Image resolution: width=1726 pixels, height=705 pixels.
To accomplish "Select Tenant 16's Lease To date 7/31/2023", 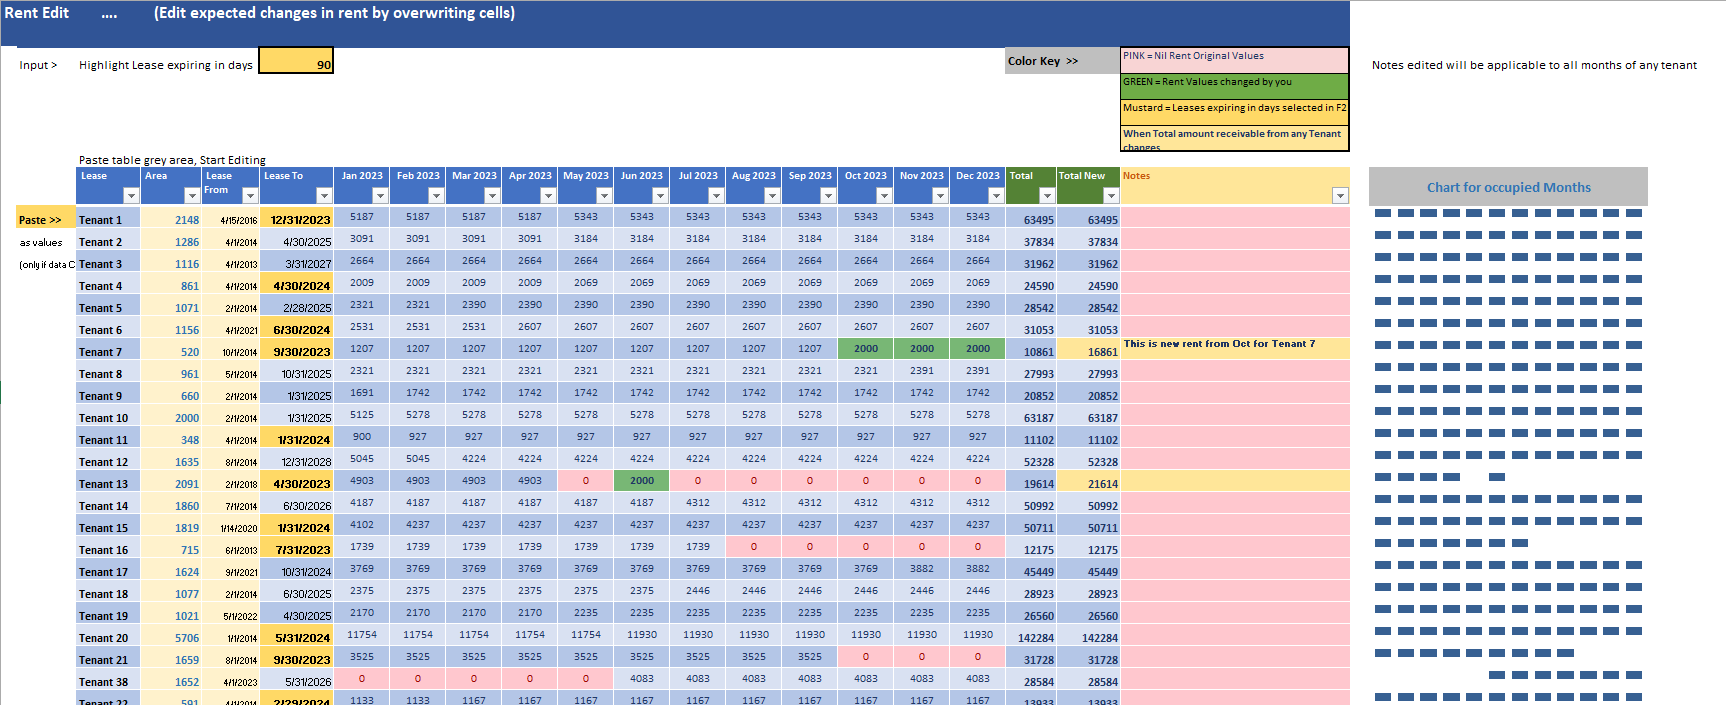I will [x=297, y=549].
